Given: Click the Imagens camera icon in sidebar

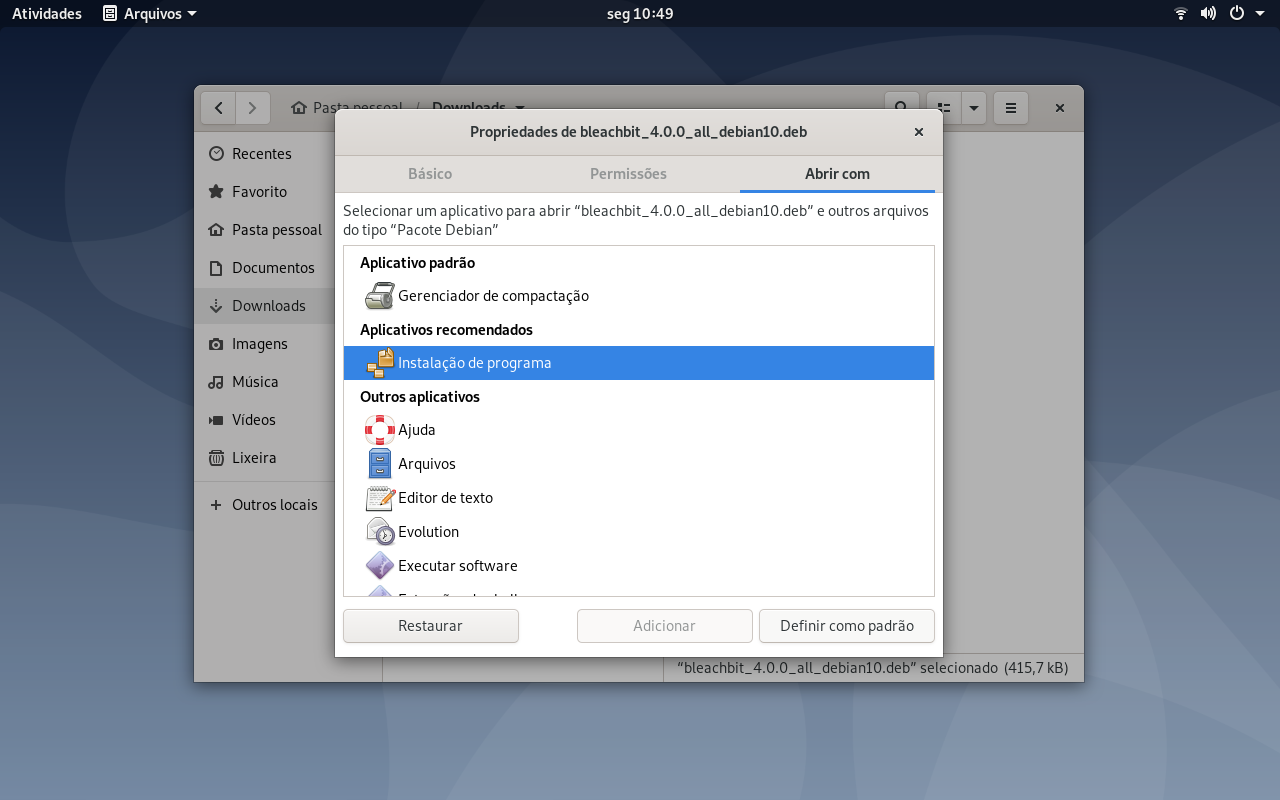Looking at the screenshot, I should (x=216, y=344).
